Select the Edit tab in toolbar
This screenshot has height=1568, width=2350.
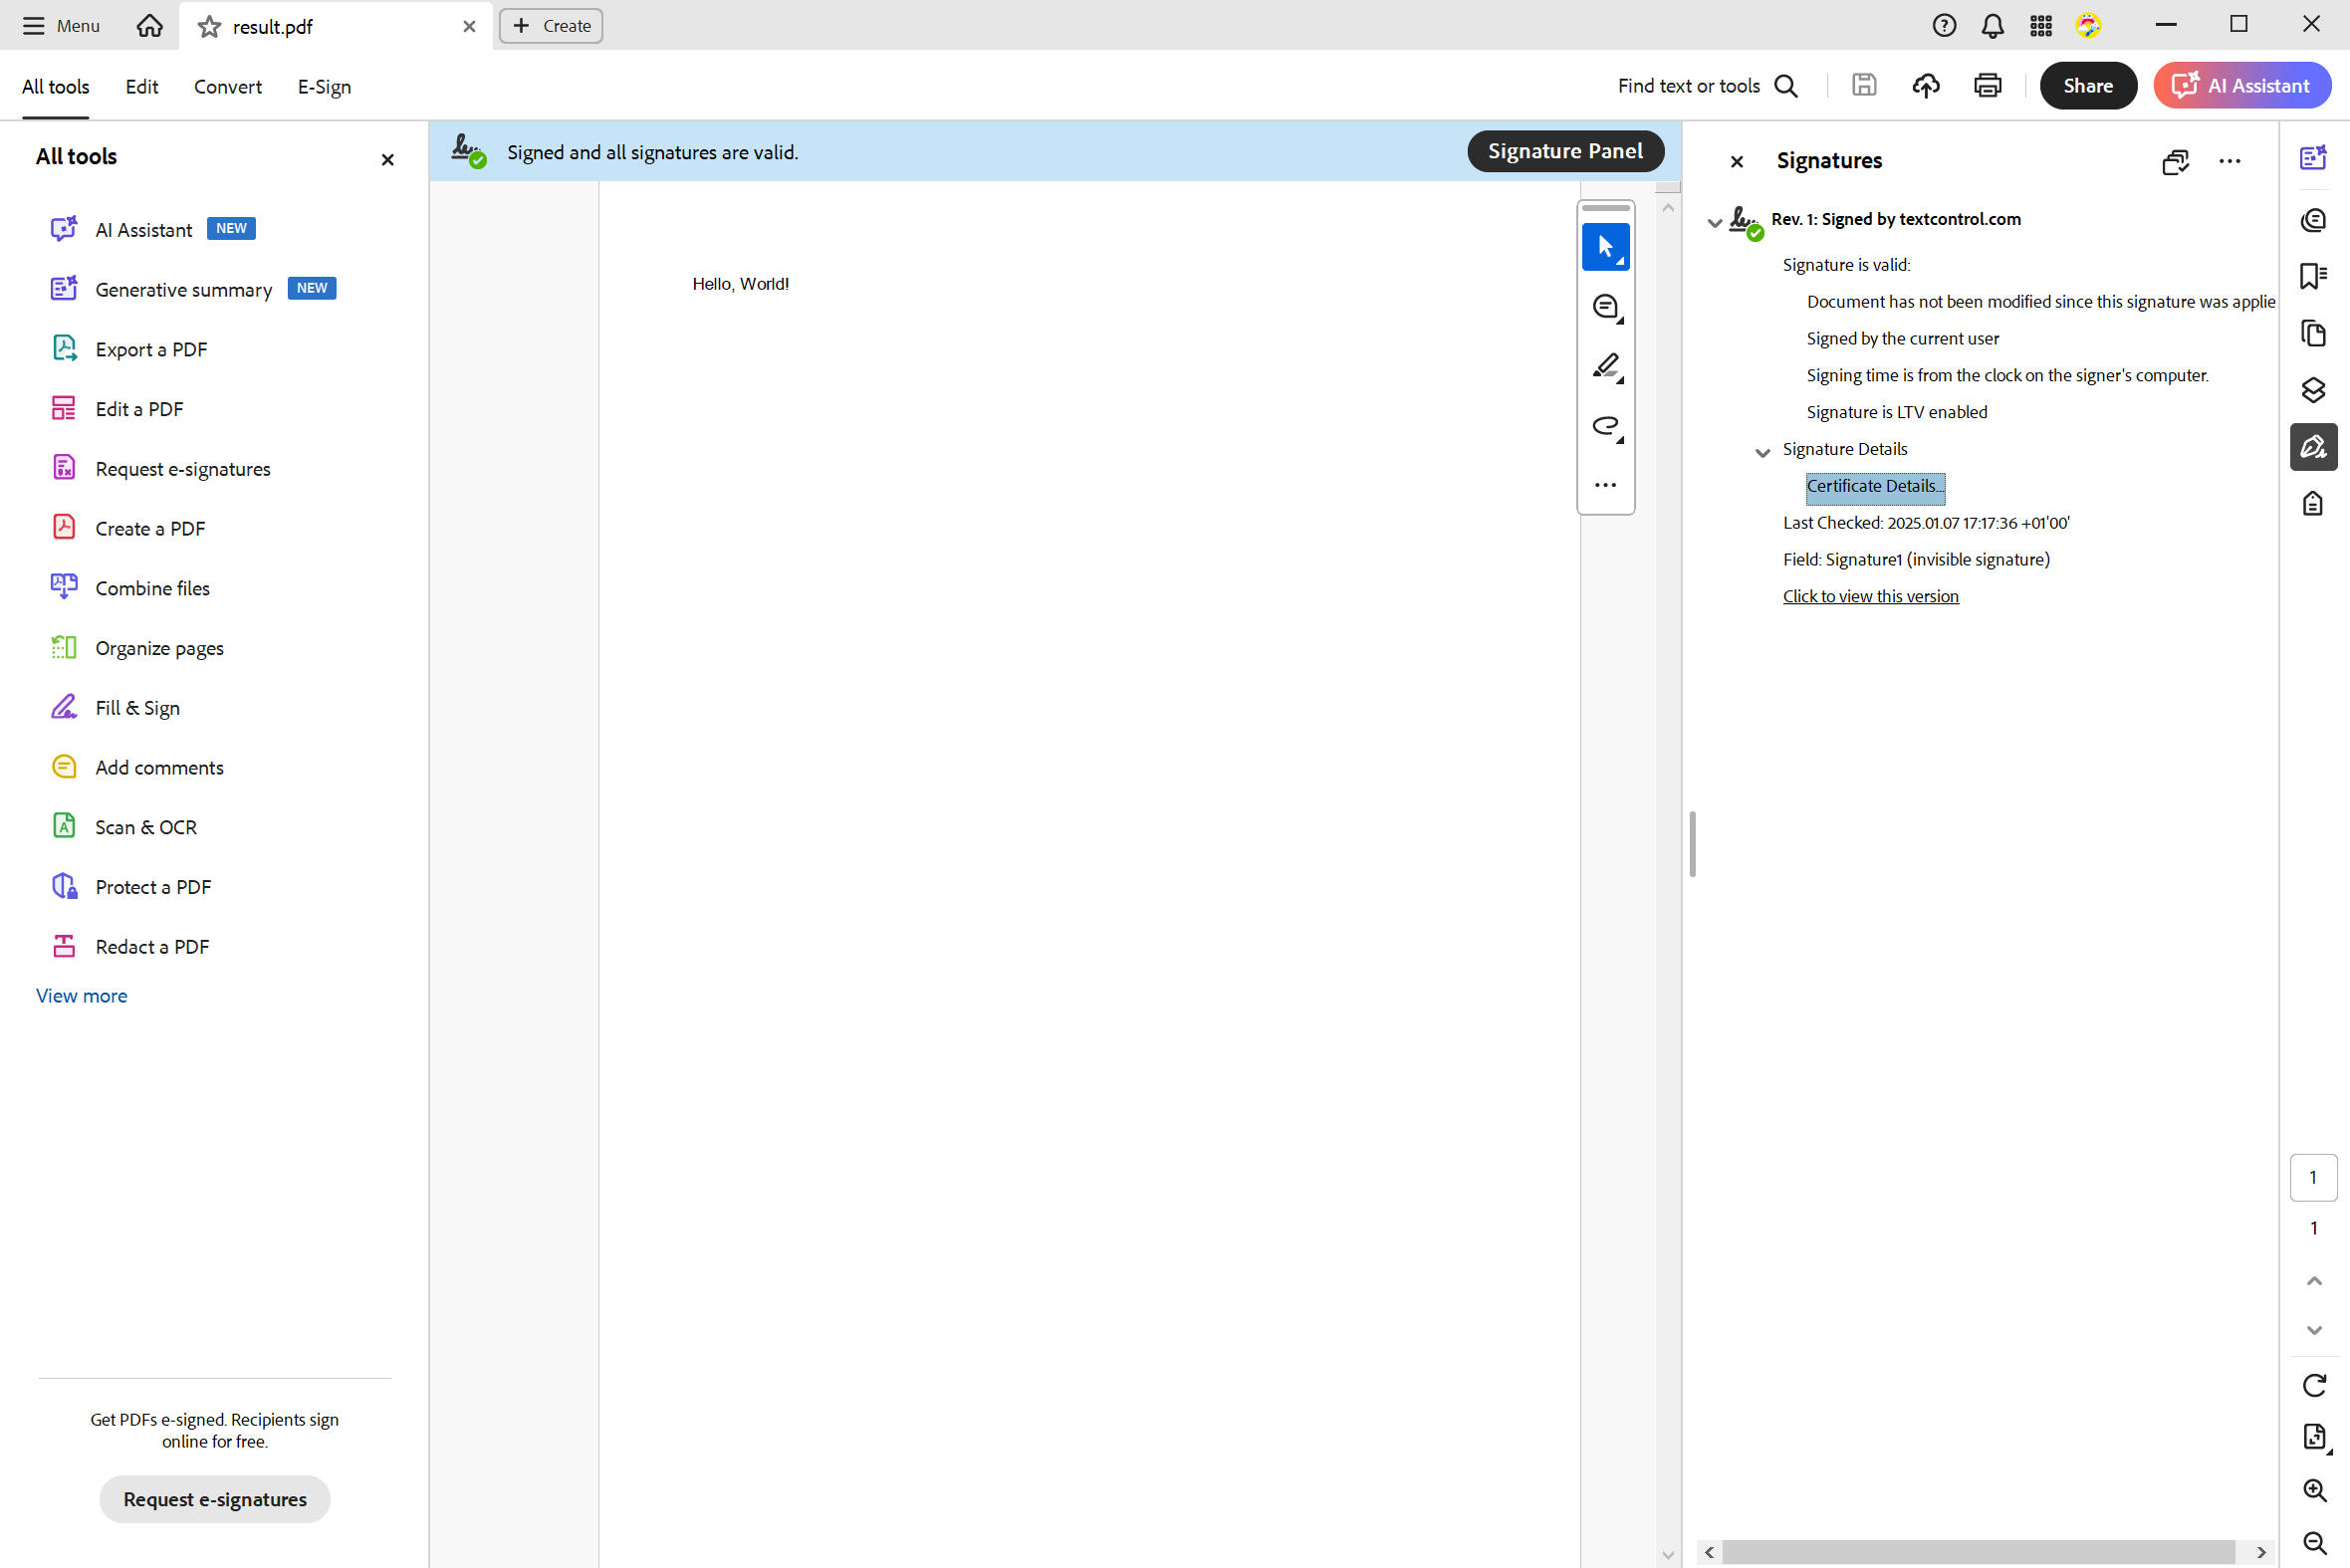(141, 86)
